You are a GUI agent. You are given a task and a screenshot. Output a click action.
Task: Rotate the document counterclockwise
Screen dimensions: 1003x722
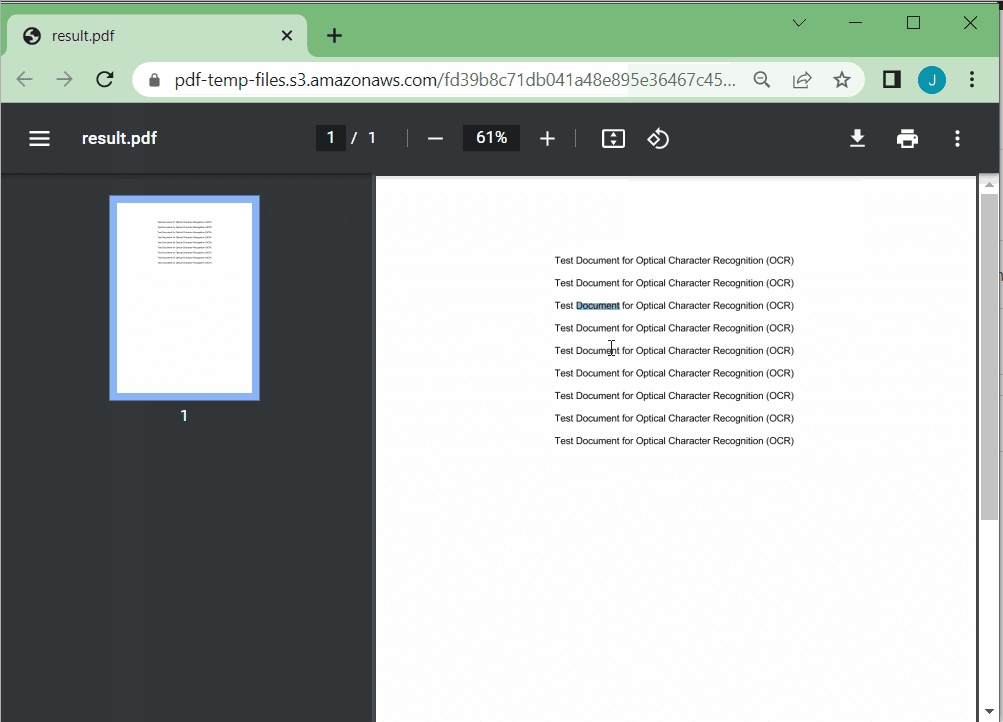click(x=658, y=138)
